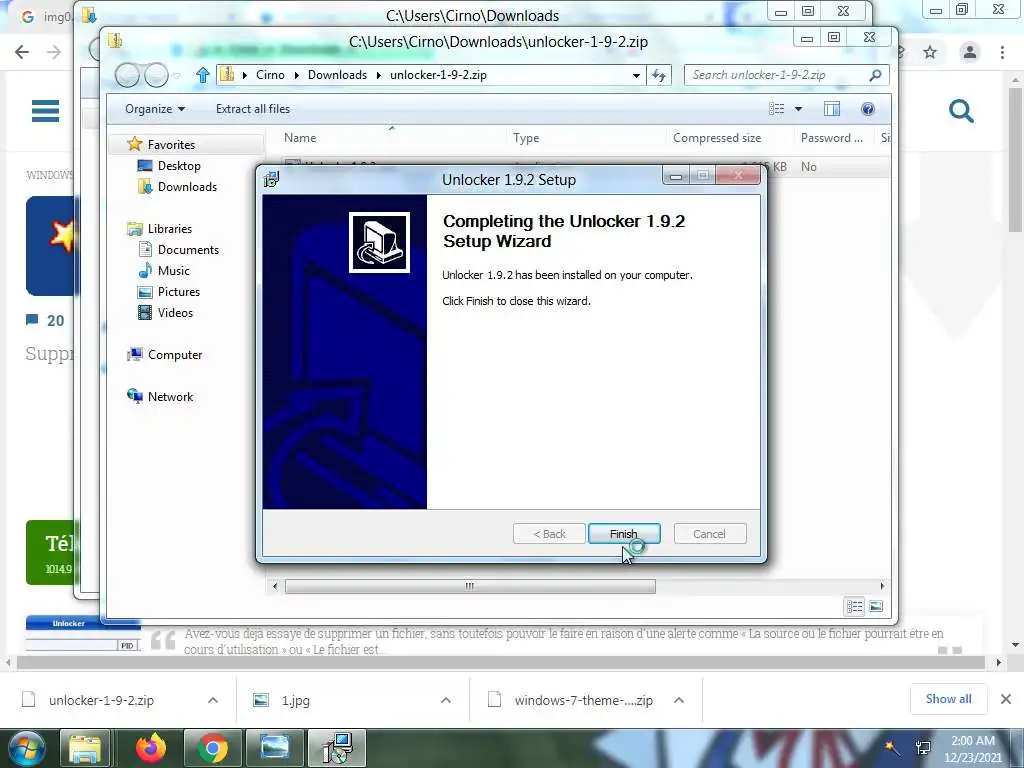Open Chrome profile avatar icon
The image size is (1024, 768).
tap(970, 52)
